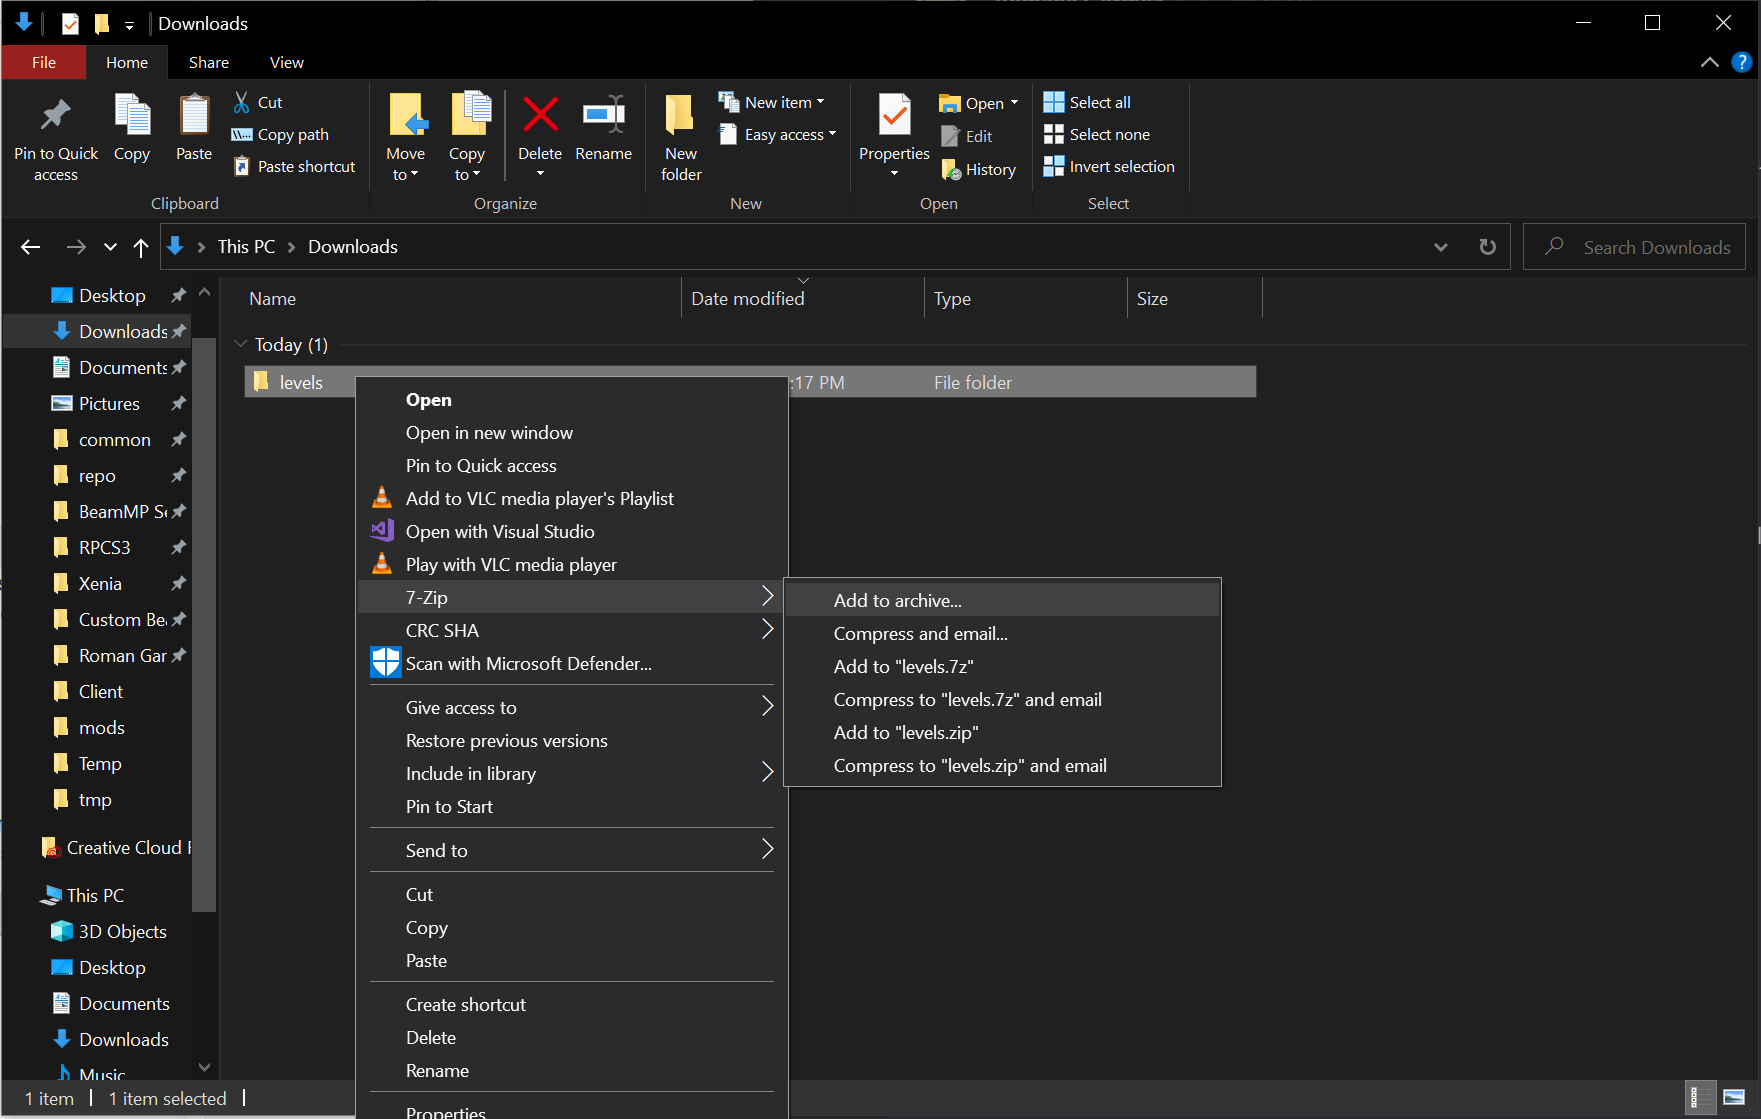Click the Up one level arrow
Viewport: 1761px width, 1119px height.
pos(141,247)
